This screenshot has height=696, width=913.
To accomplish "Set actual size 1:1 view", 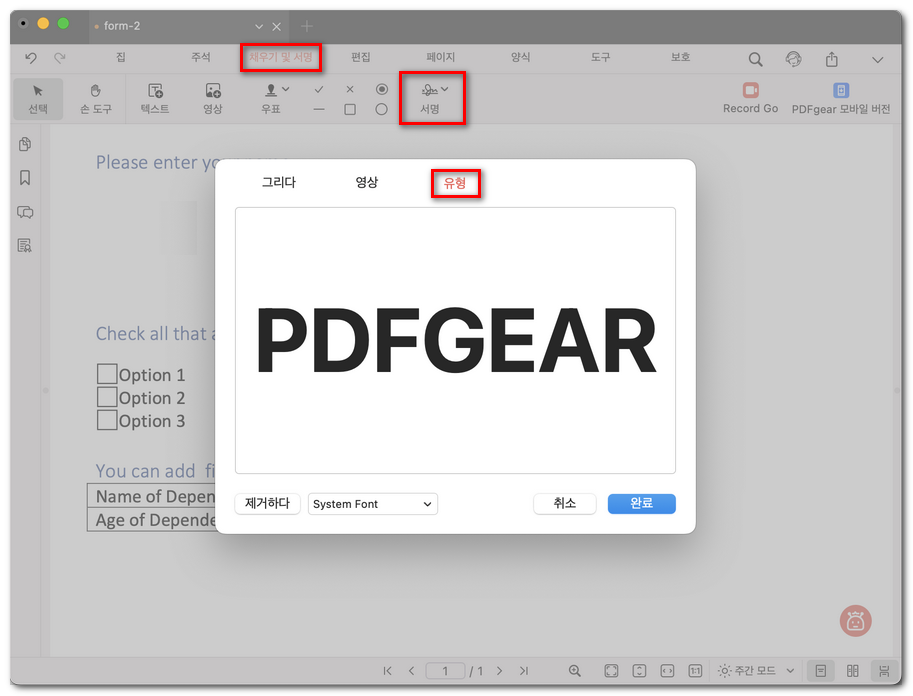I will (695, 671).
